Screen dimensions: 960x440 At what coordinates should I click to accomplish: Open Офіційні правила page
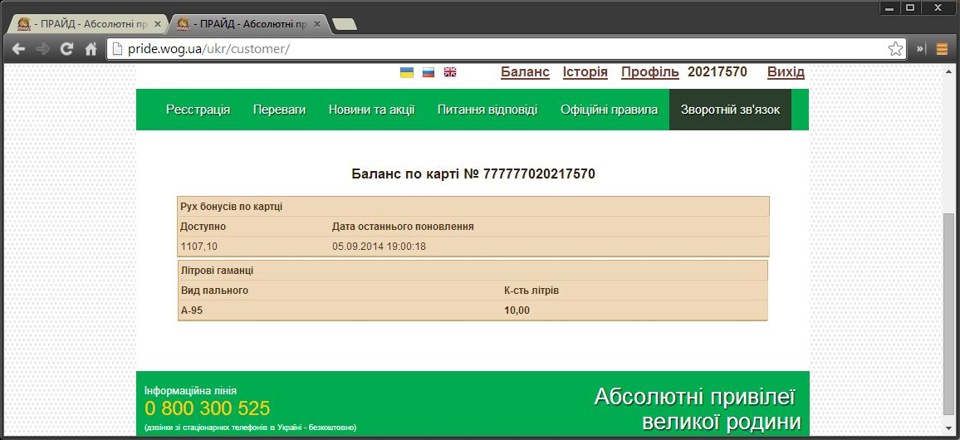point(609,110)
